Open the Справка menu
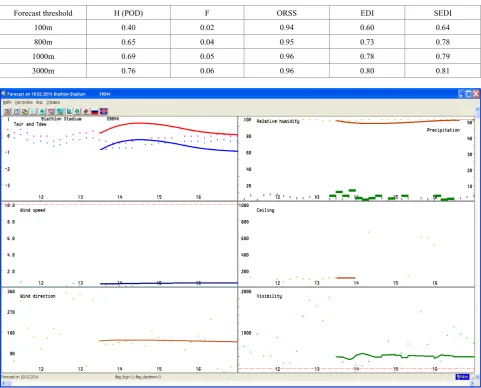Image resolution: width=481 pixels, height=388 pixels. click(x=53, y=102)
